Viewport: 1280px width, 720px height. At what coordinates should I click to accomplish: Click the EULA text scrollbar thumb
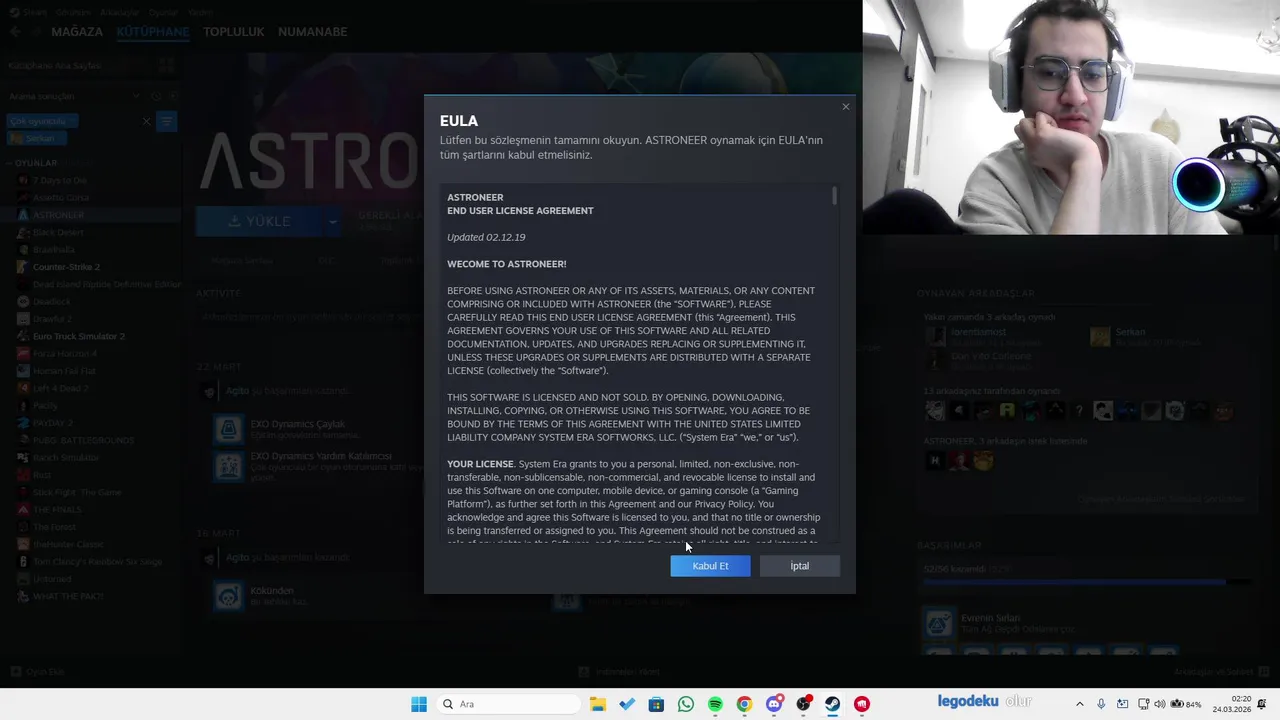(x=834, y=196)
